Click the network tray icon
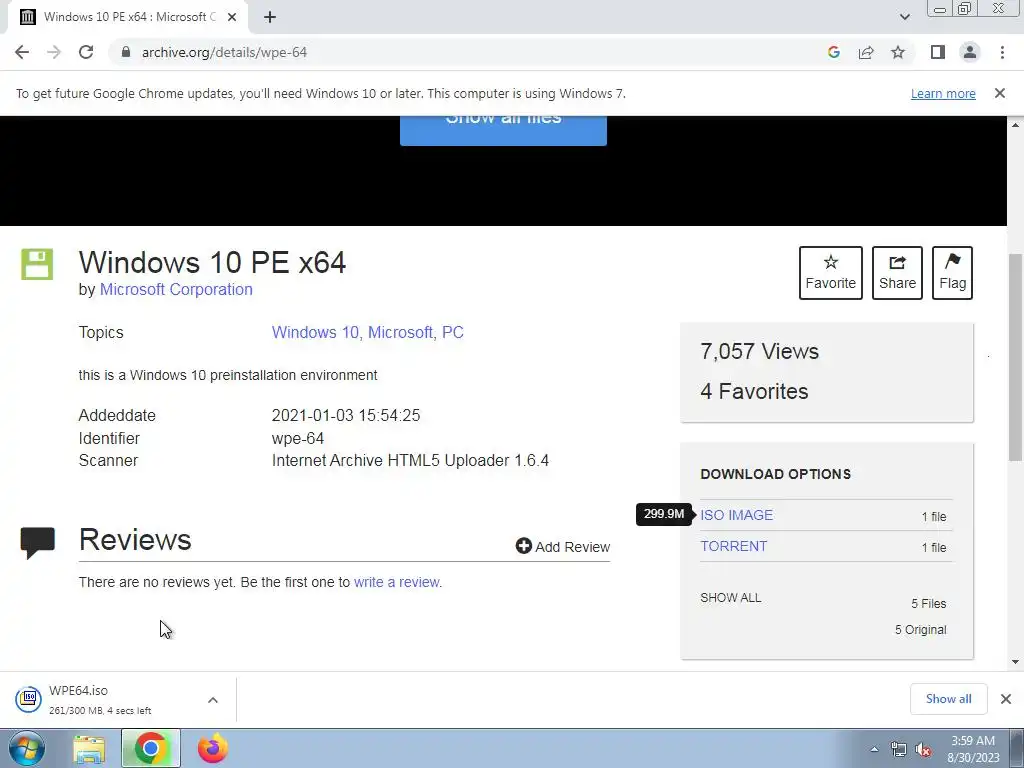Viewport: 1024px width, 768px height. coord(899,749)
